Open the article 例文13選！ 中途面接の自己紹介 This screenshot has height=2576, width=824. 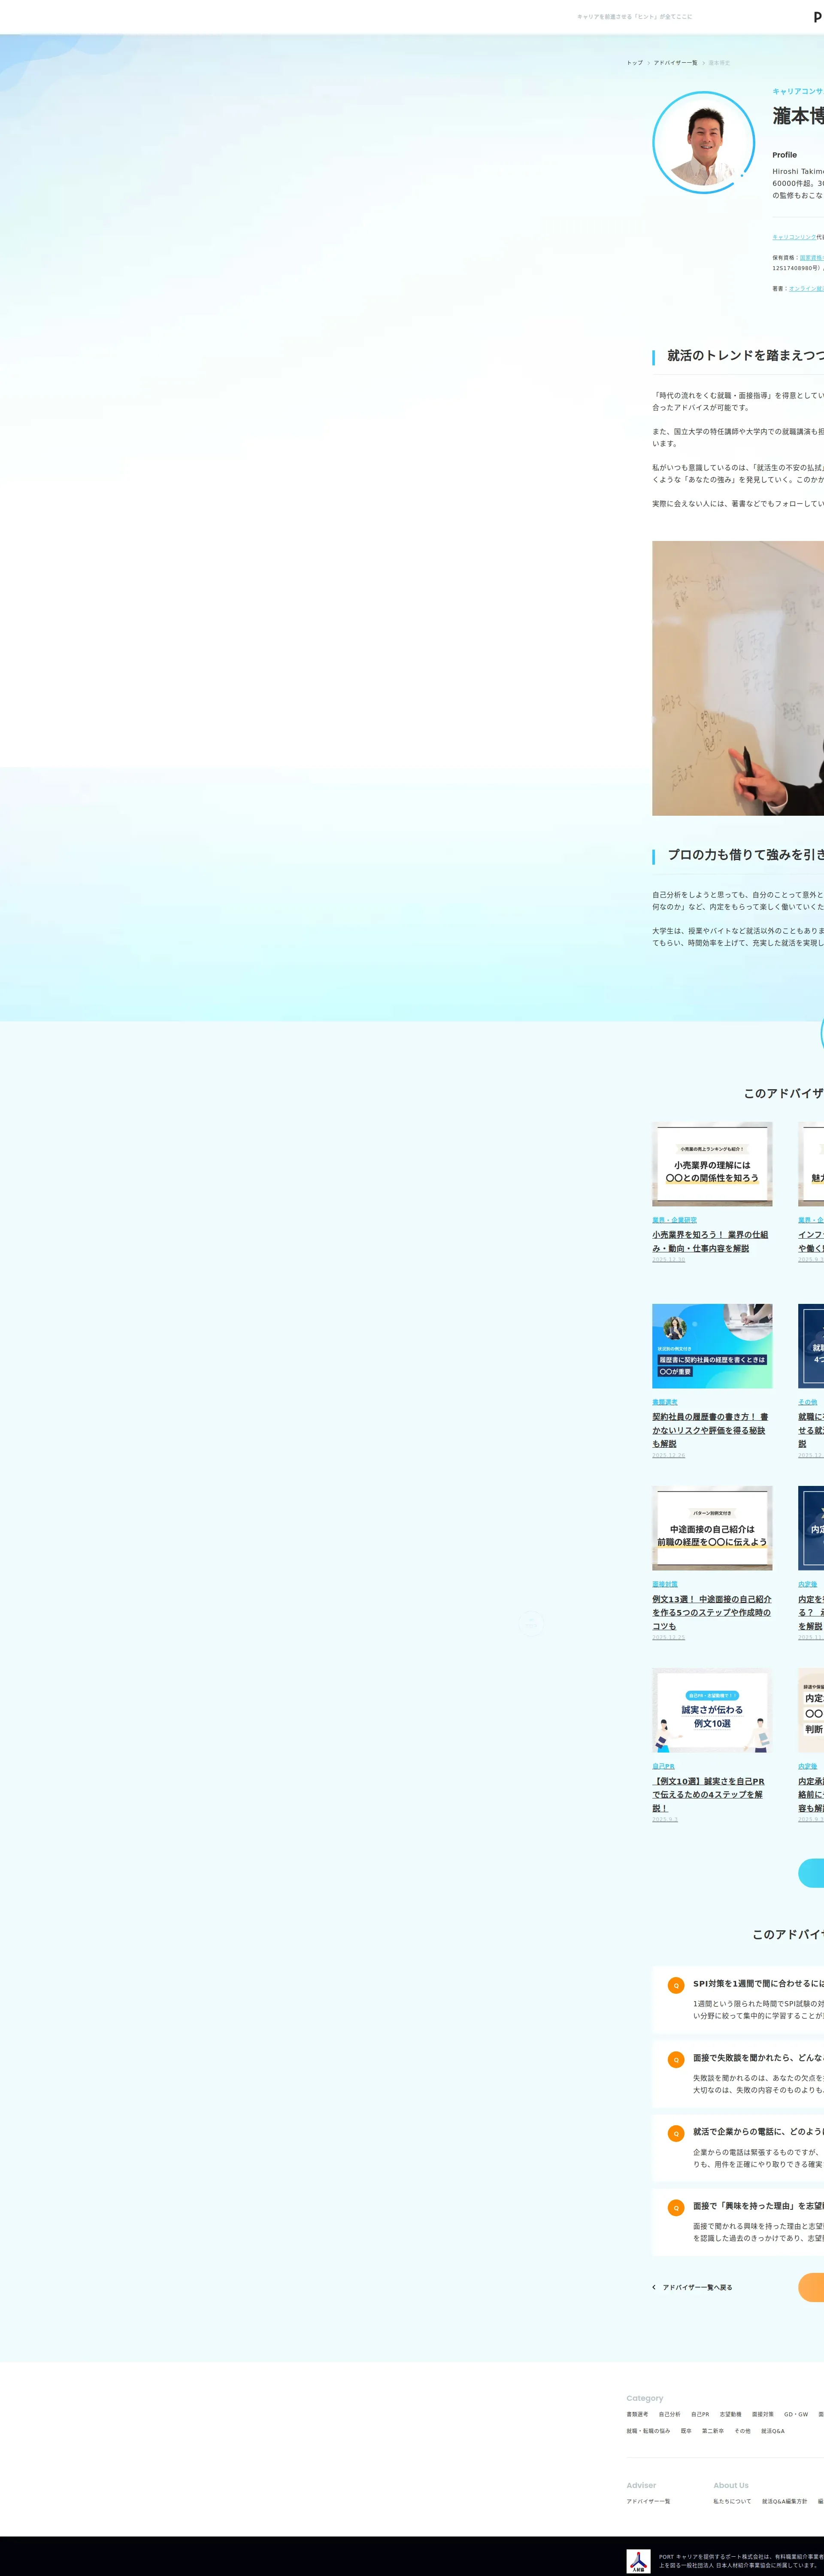712,1612
